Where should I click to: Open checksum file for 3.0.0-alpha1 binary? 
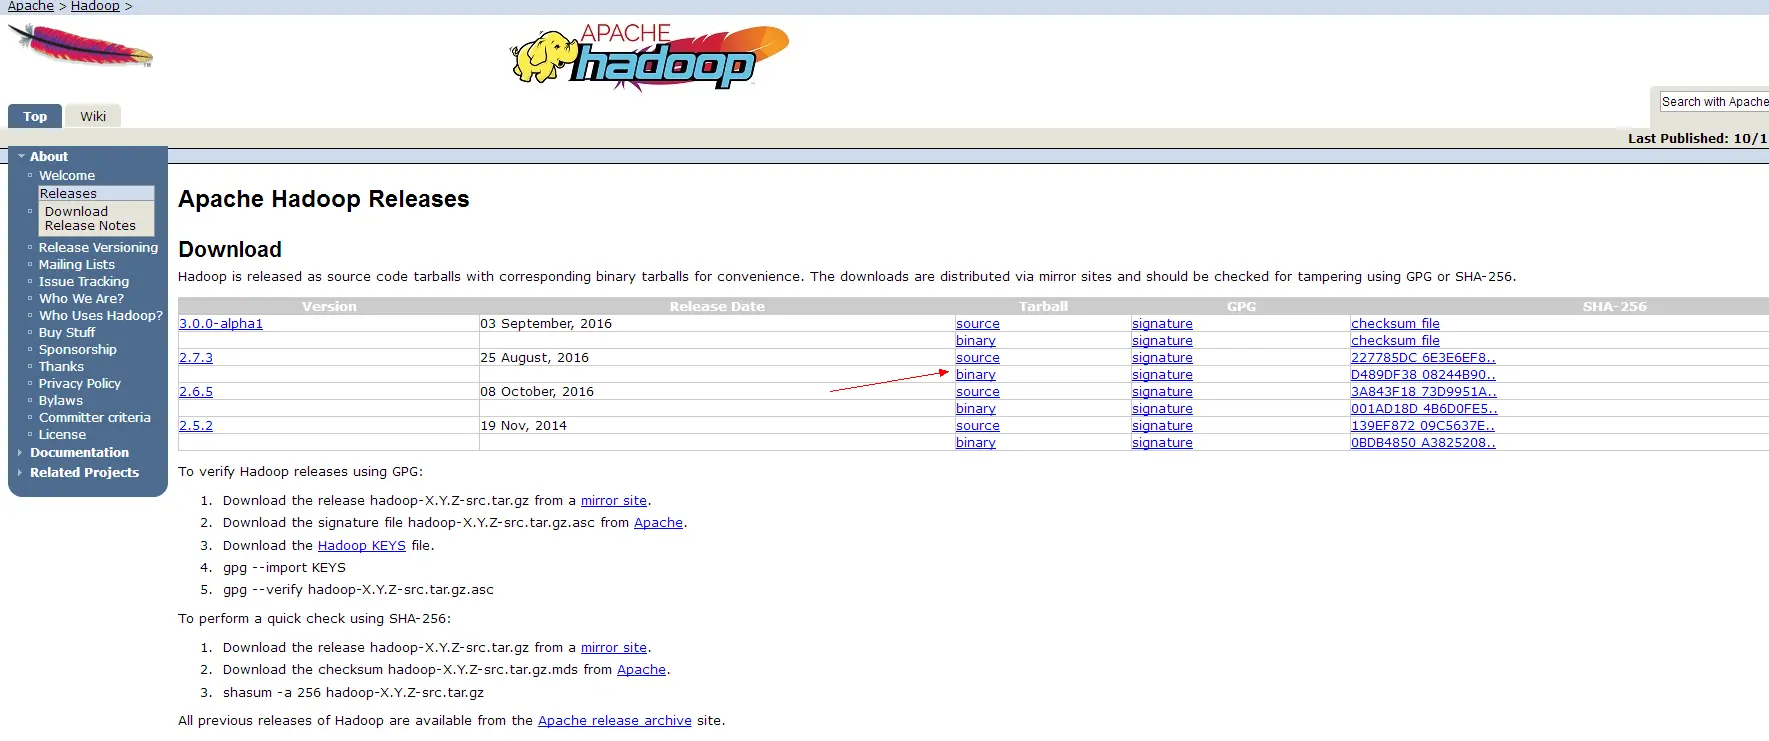pos(1395,341)
